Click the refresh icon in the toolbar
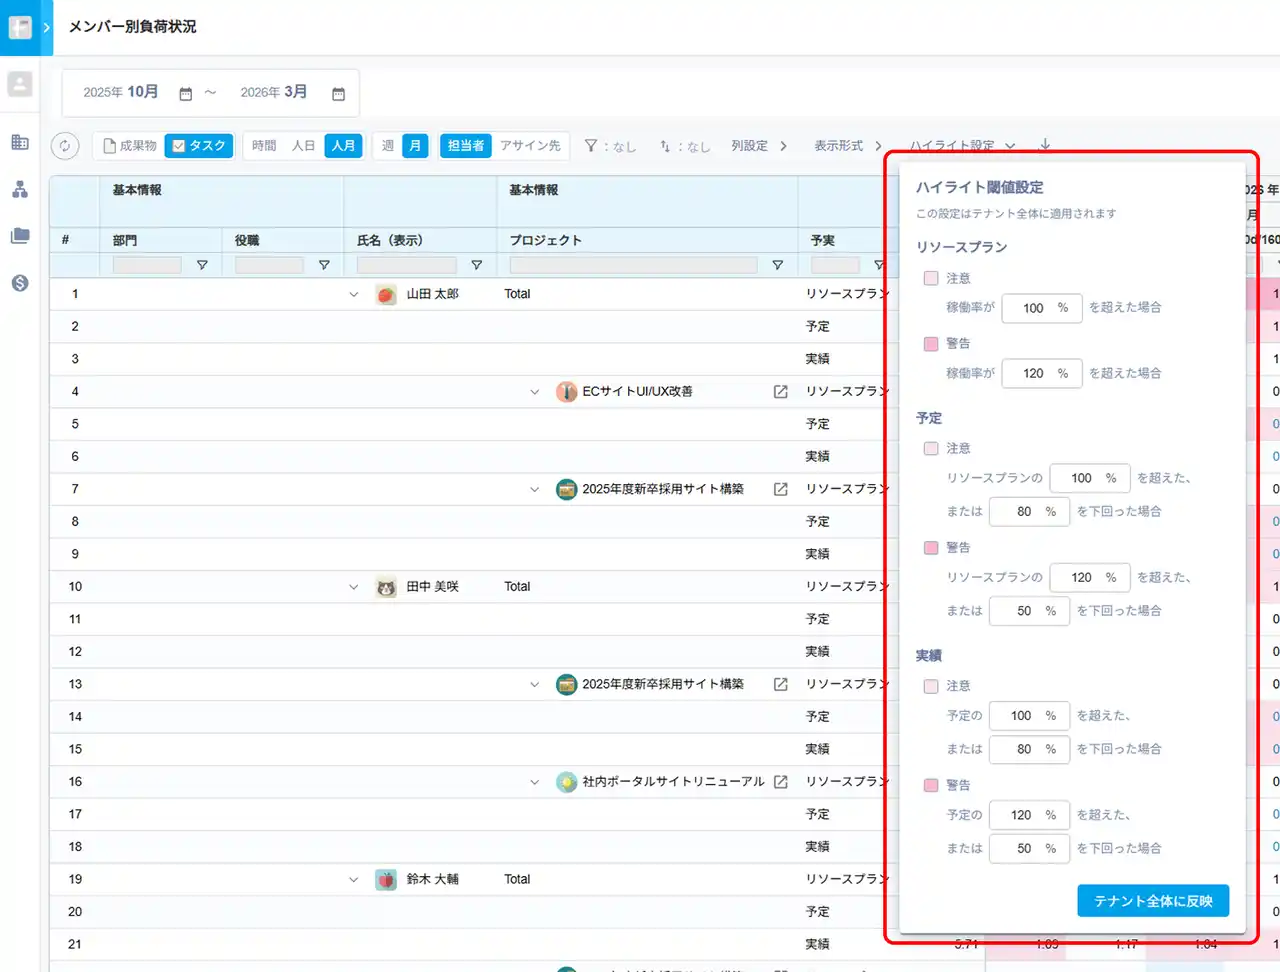 [65, 146]
